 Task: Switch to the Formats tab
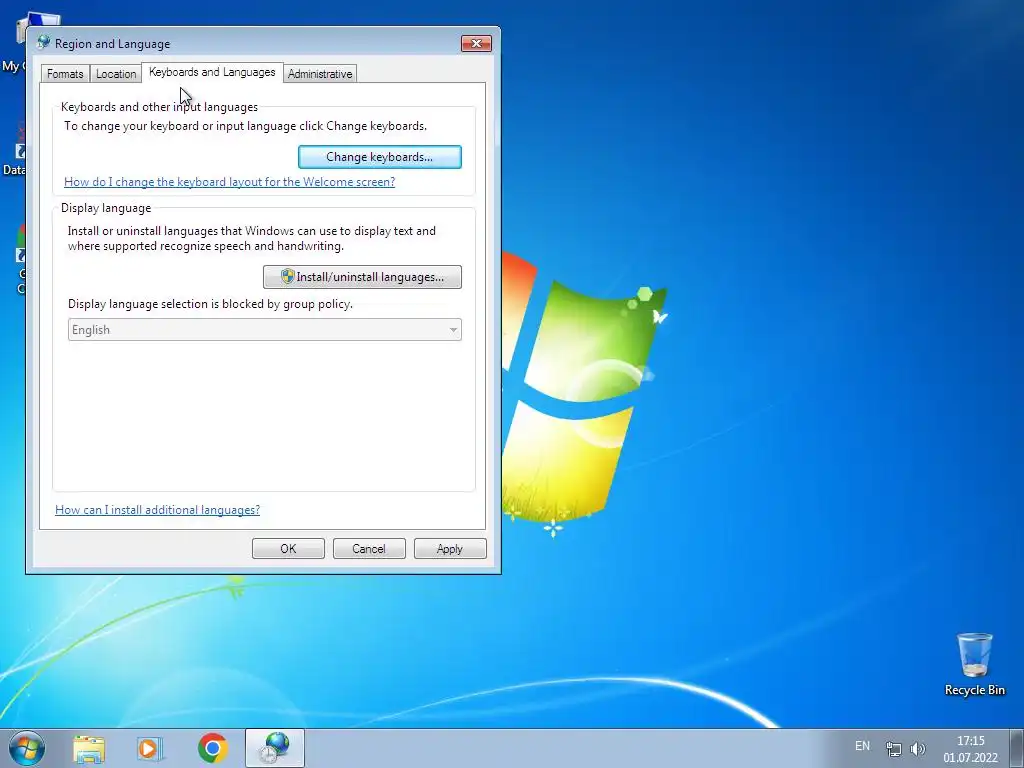[65, 74]
